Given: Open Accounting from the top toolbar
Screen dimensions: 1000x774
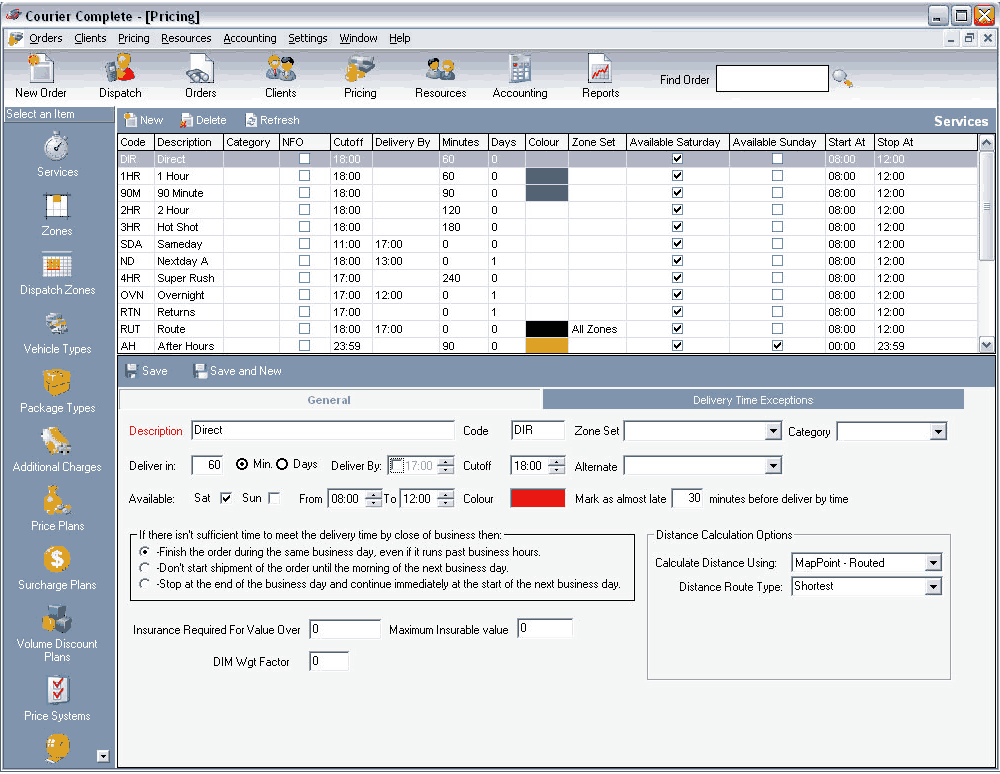Looking at the screenshot, I should (520, 76).
